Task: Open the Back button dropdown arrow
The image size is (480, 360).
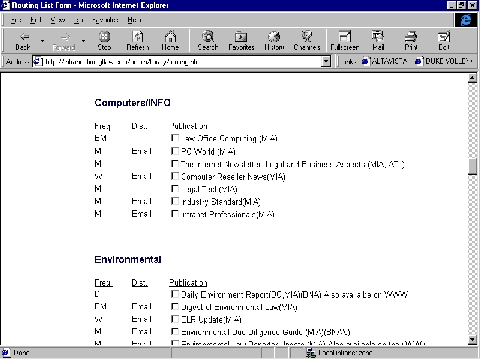Action: (42, 41)
